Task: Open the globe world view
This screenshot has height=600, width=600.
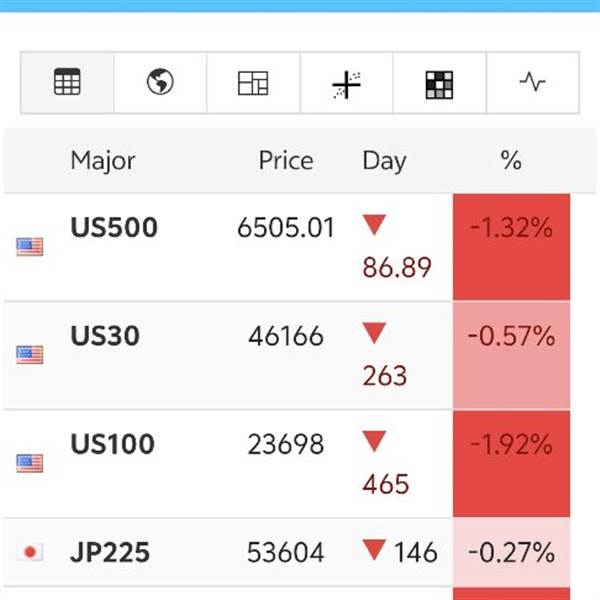Action: [160, 83]
